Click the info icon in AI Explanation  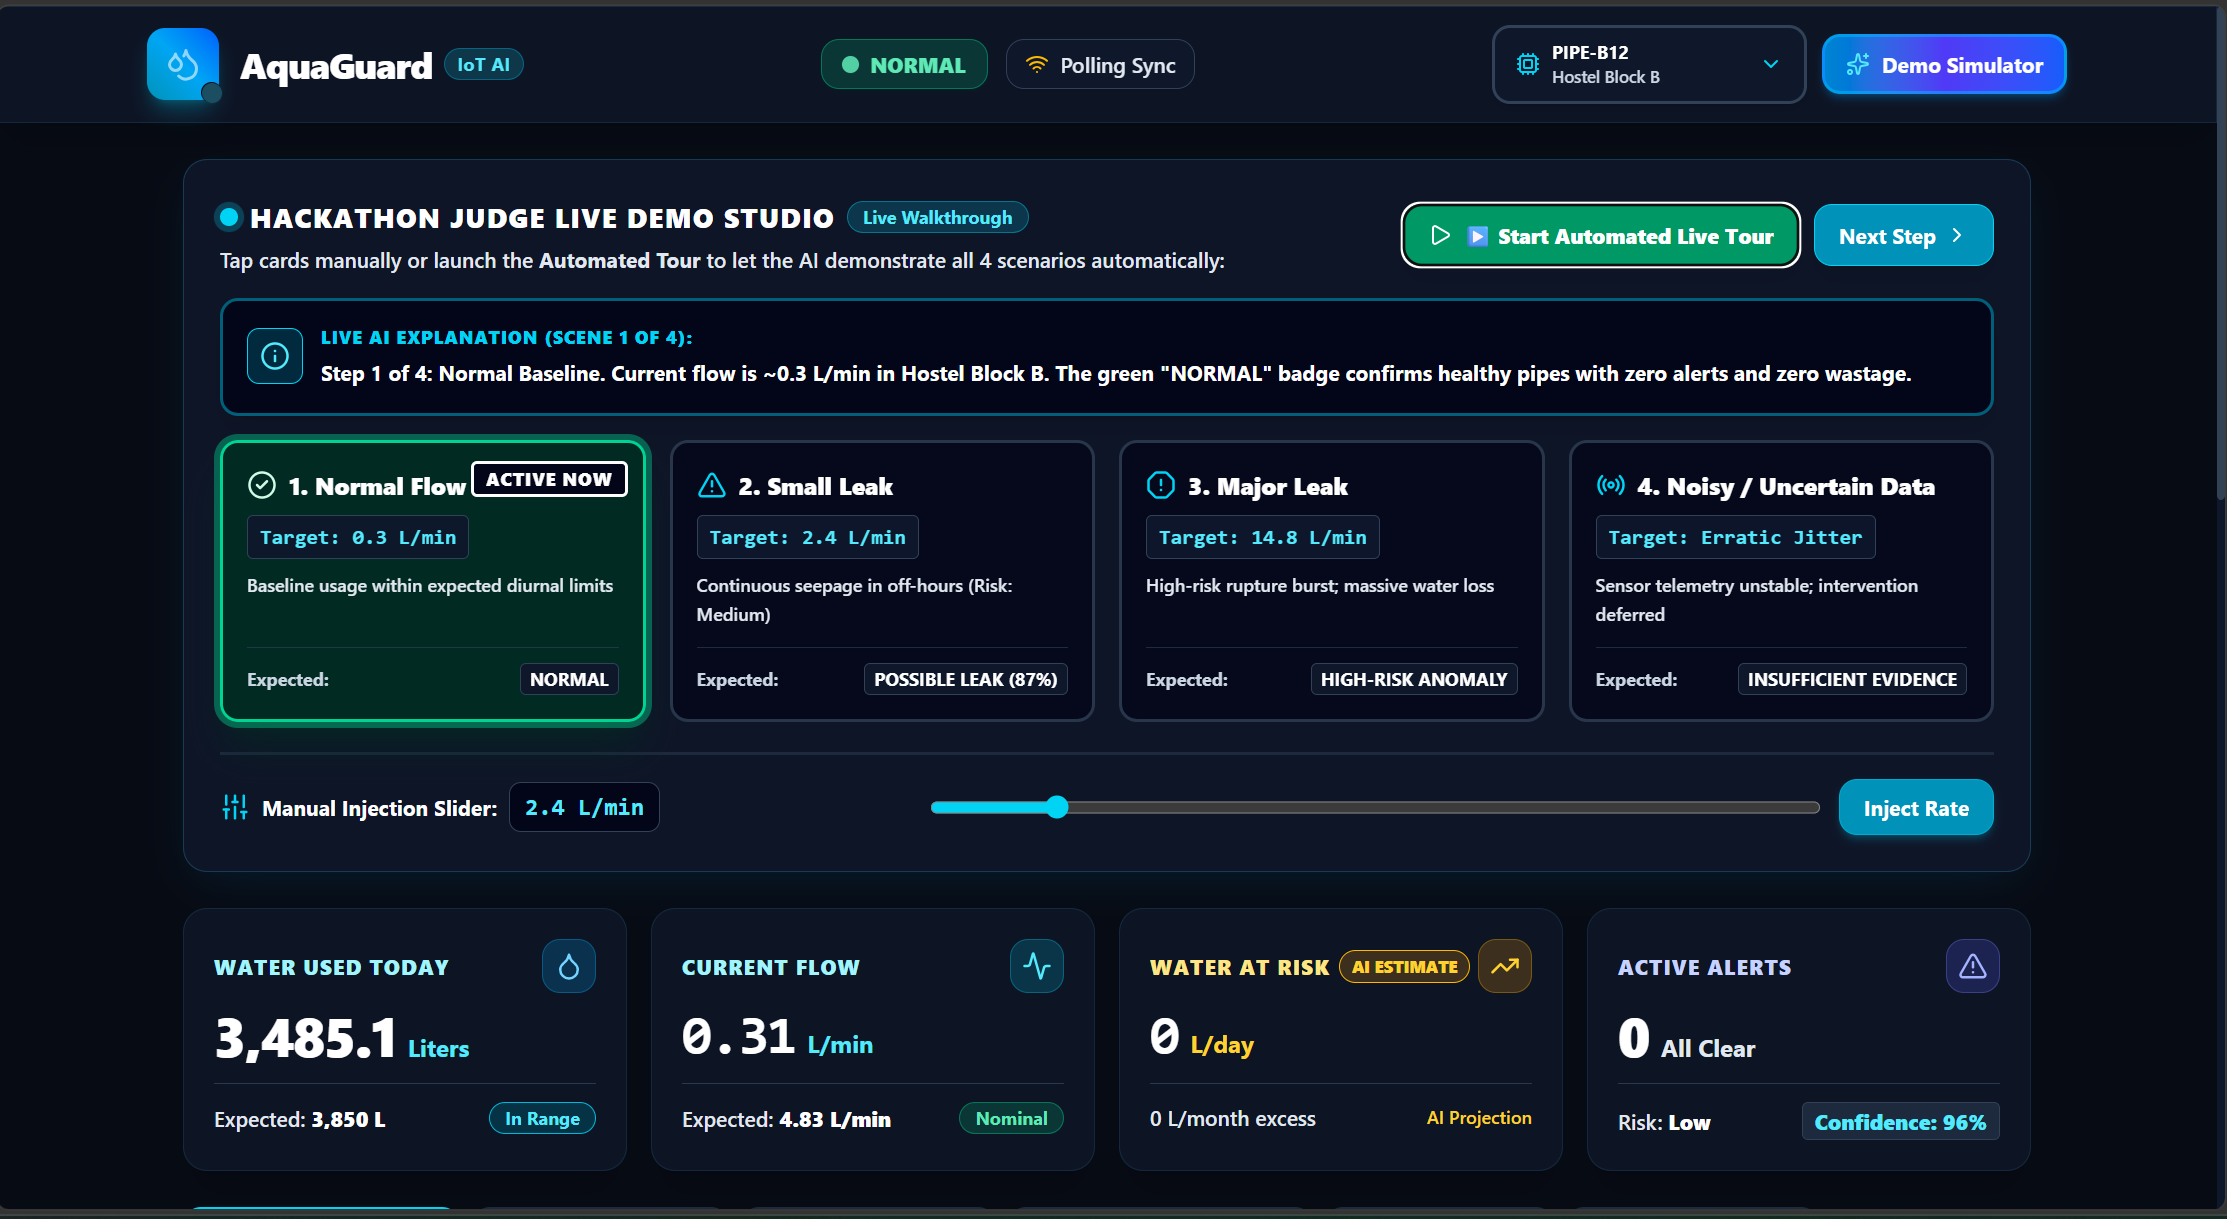275,356
